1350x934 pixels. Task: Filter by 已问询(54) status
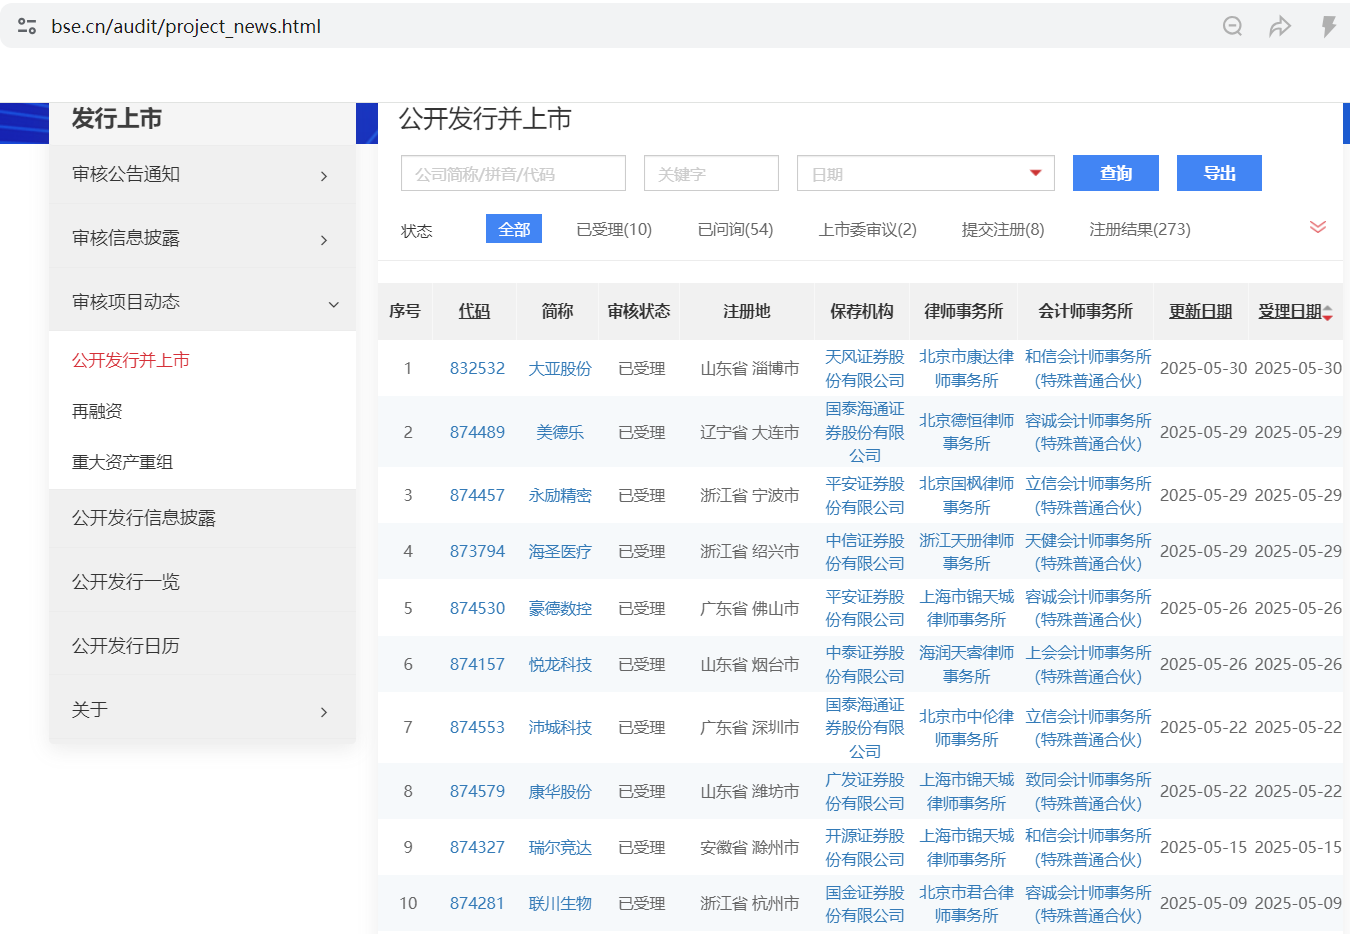(x=735, y=229)
